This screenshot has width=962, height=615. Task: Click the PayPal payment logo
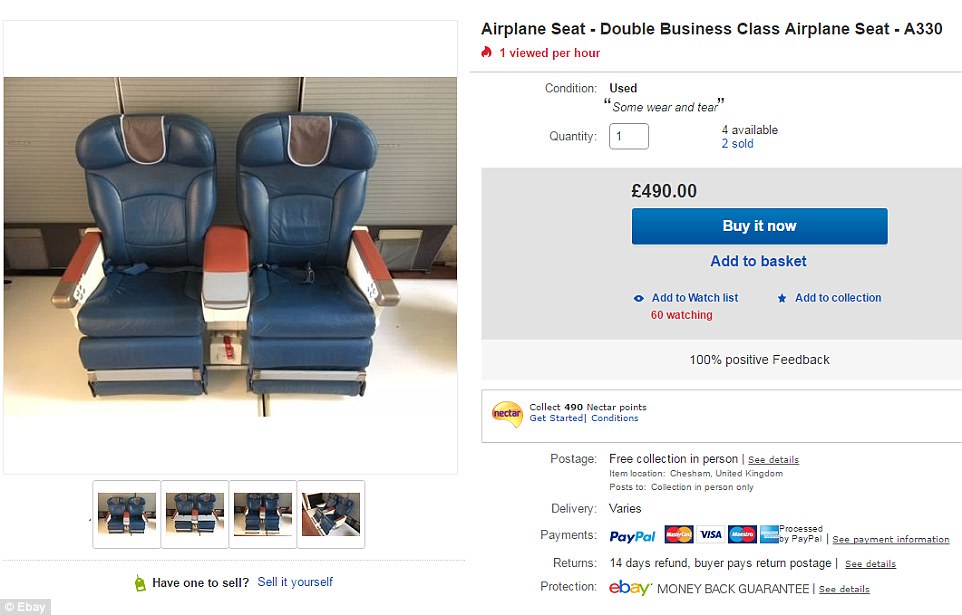click(x=632, y=536)
